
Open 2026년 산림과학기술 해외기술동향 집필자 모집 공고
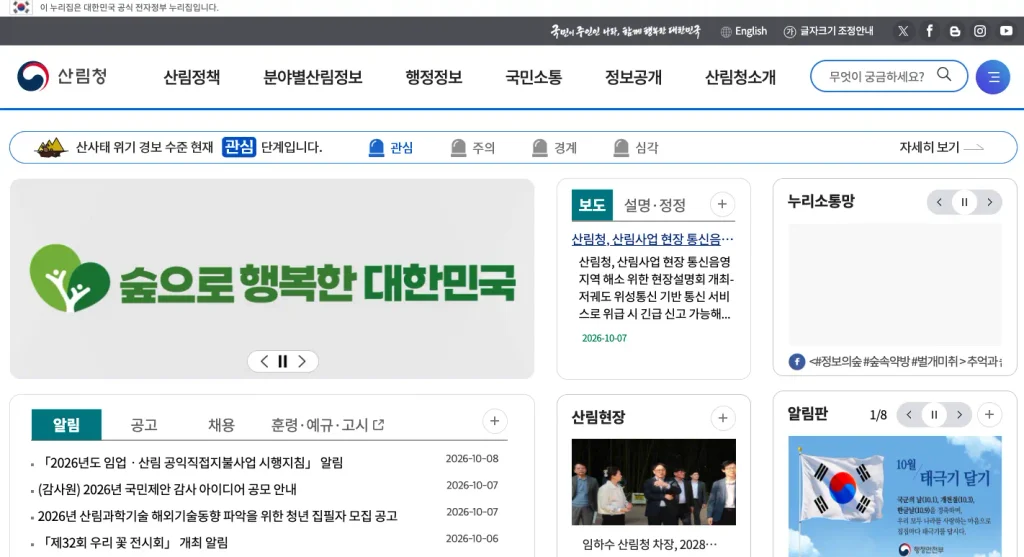(217, 516)
